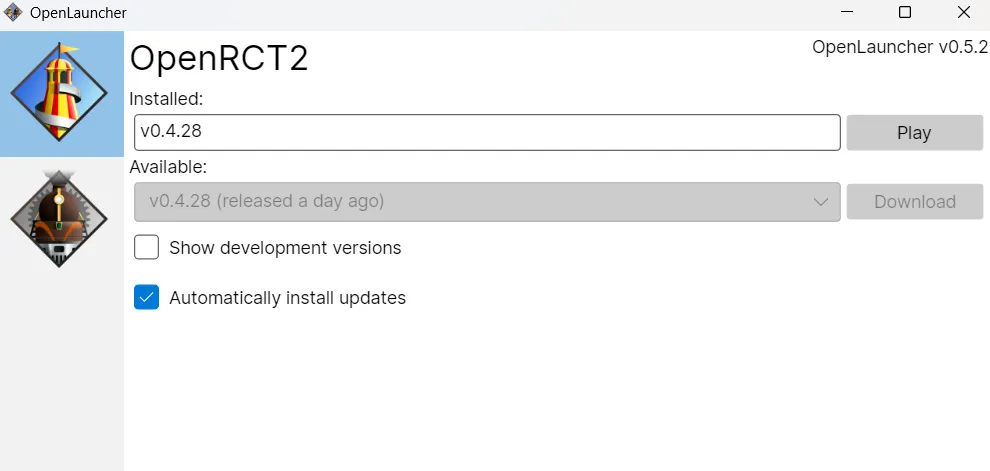The image size is (990, 471).
Task: Click the "Automatically install updates" label text
Action: point(287,298)
